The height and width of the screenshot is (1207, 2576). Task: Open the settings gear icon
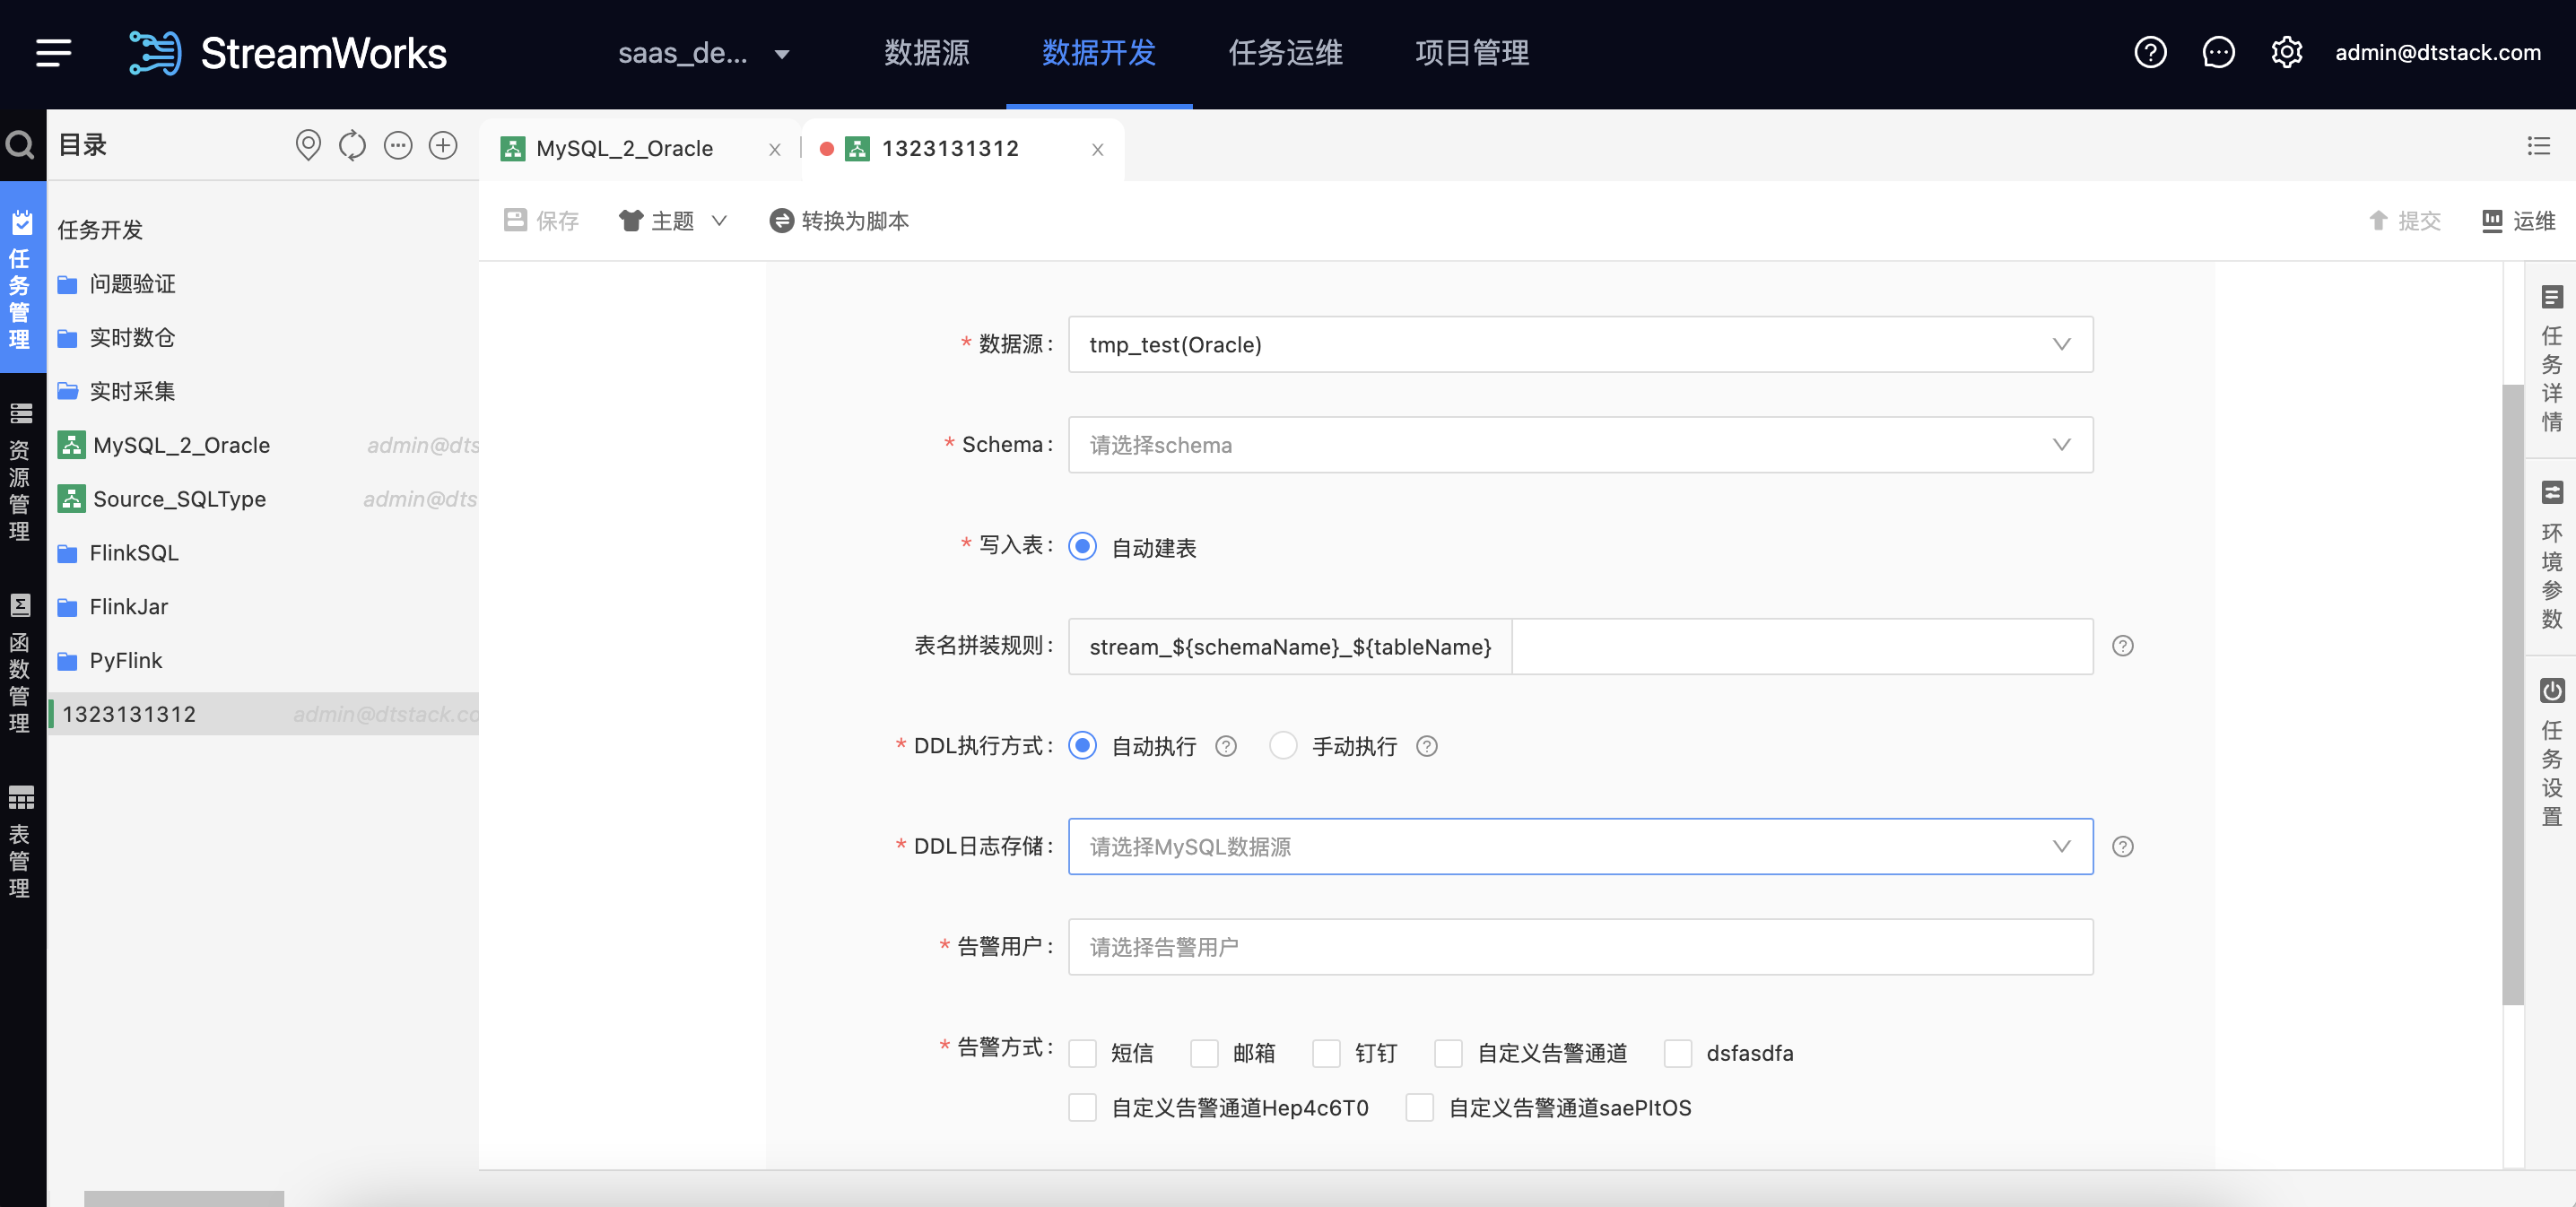[x=2286, y=52]
